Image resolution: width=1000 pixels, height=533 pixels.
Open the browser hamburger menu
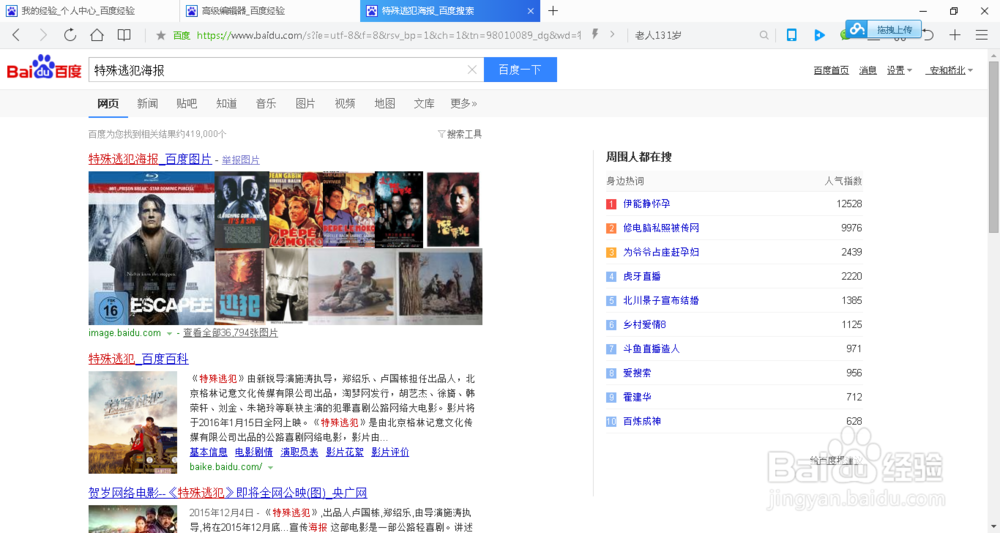pyautogui.click(x=982, y=35)
